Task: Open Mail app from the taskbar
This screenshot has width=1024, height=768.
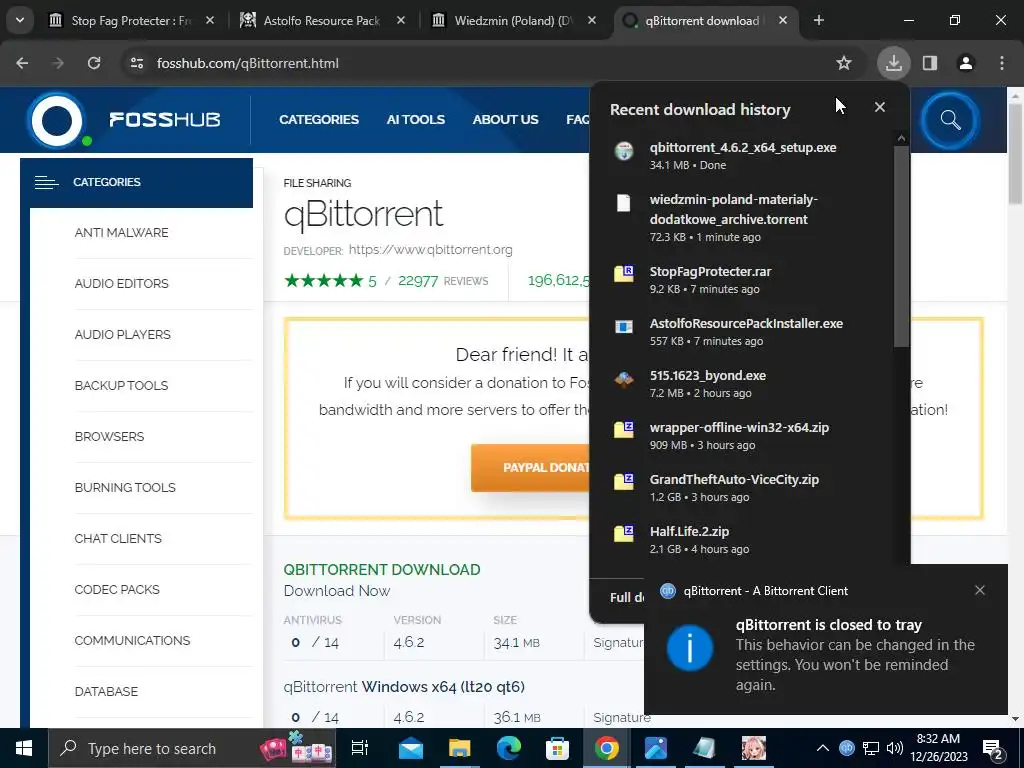Action: point(411,748)
